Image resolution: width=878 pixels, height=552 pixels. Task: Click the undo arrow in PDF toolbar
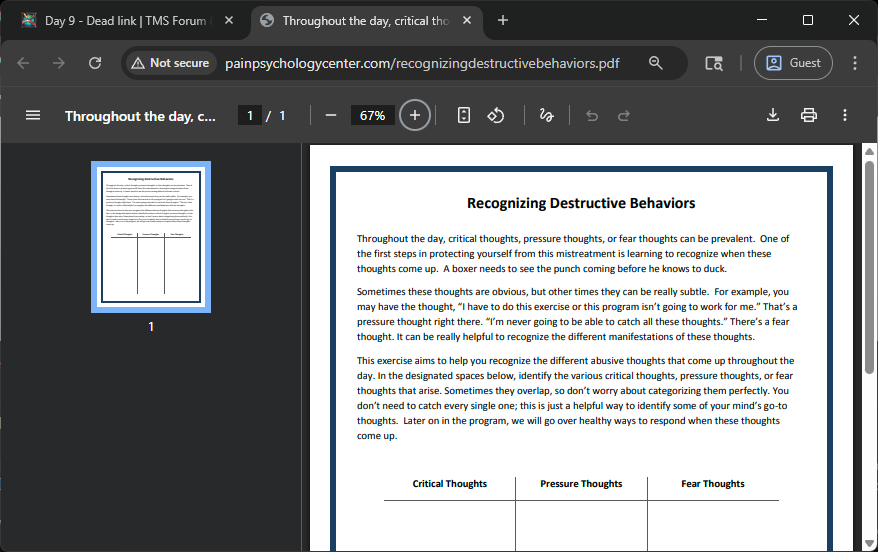(x=592, y=115)
